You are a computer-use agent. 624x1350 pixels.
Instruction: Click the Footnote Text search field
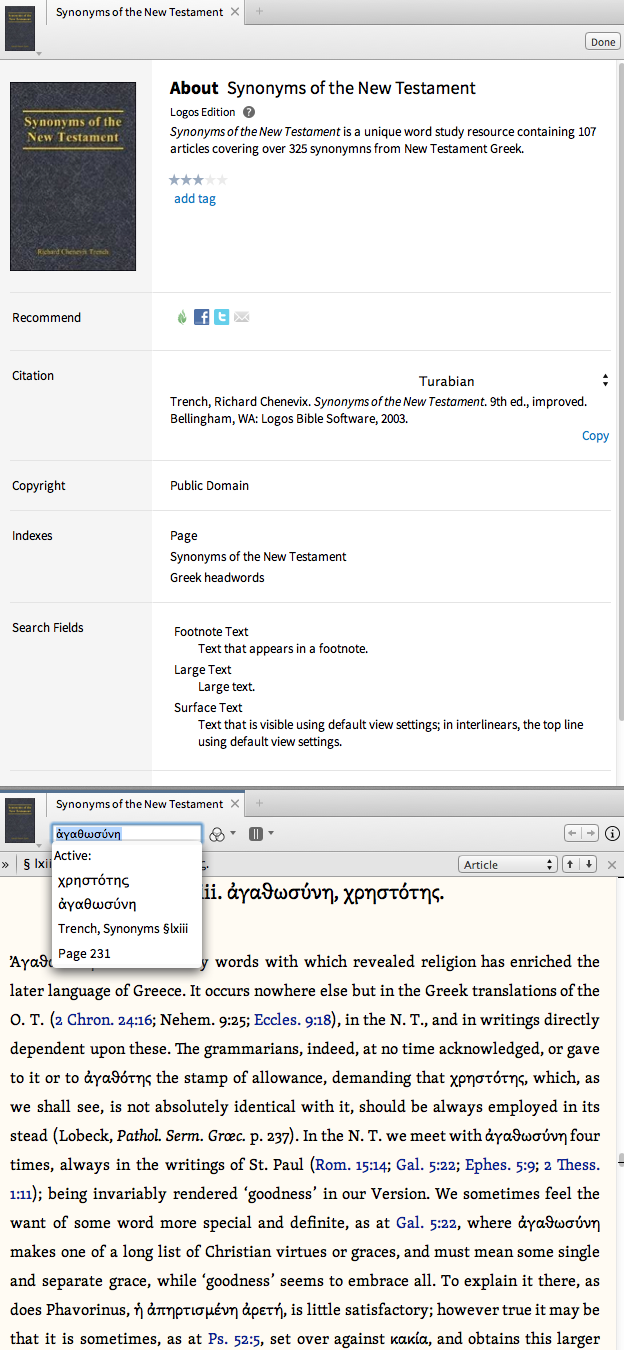[211, 632]
